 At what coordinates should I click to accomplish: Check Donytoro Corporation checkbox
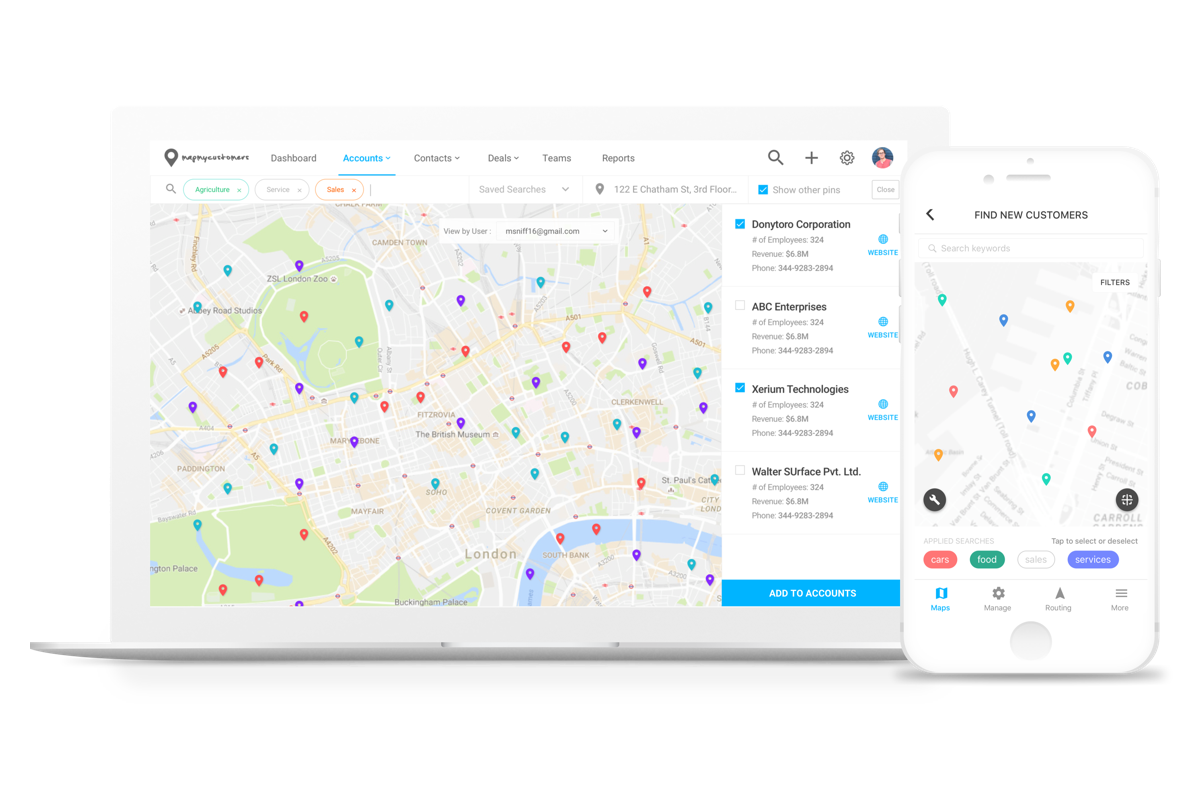click(x=740, y=224)
